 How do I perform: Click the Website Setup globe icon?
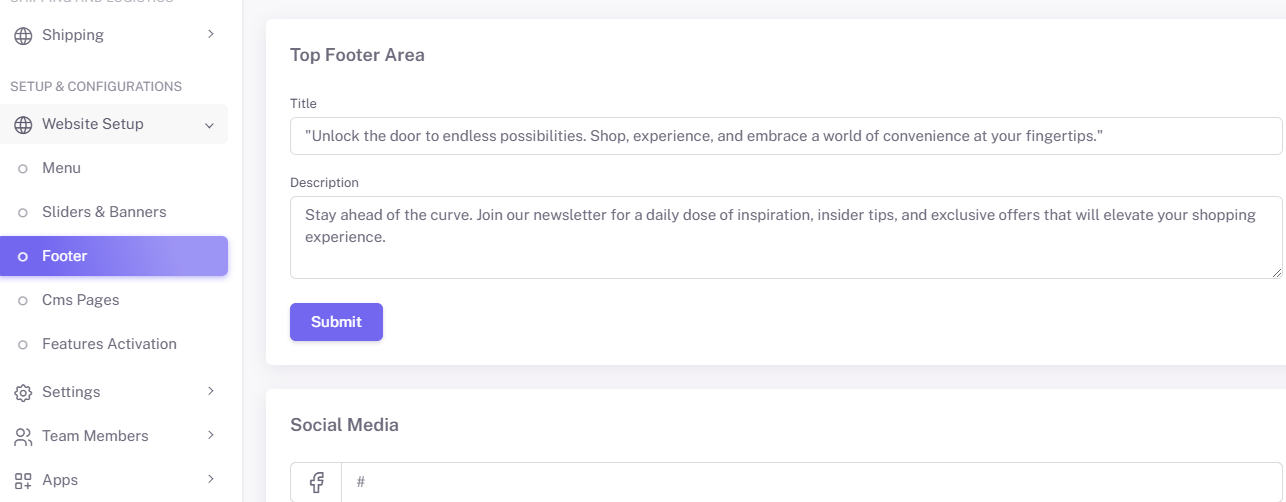(x=23, y=125)
